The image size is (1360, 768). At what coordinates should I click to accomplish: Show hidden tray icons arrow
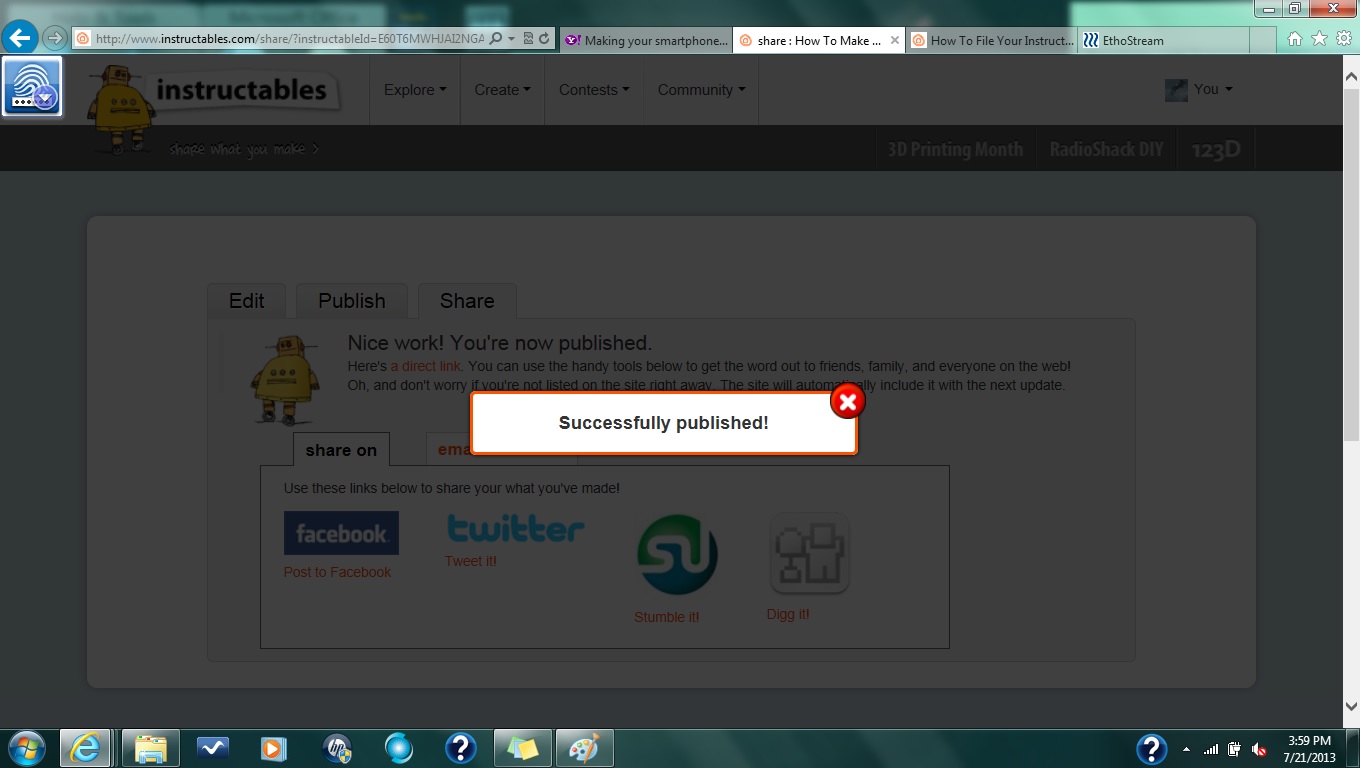[1187, 749]
